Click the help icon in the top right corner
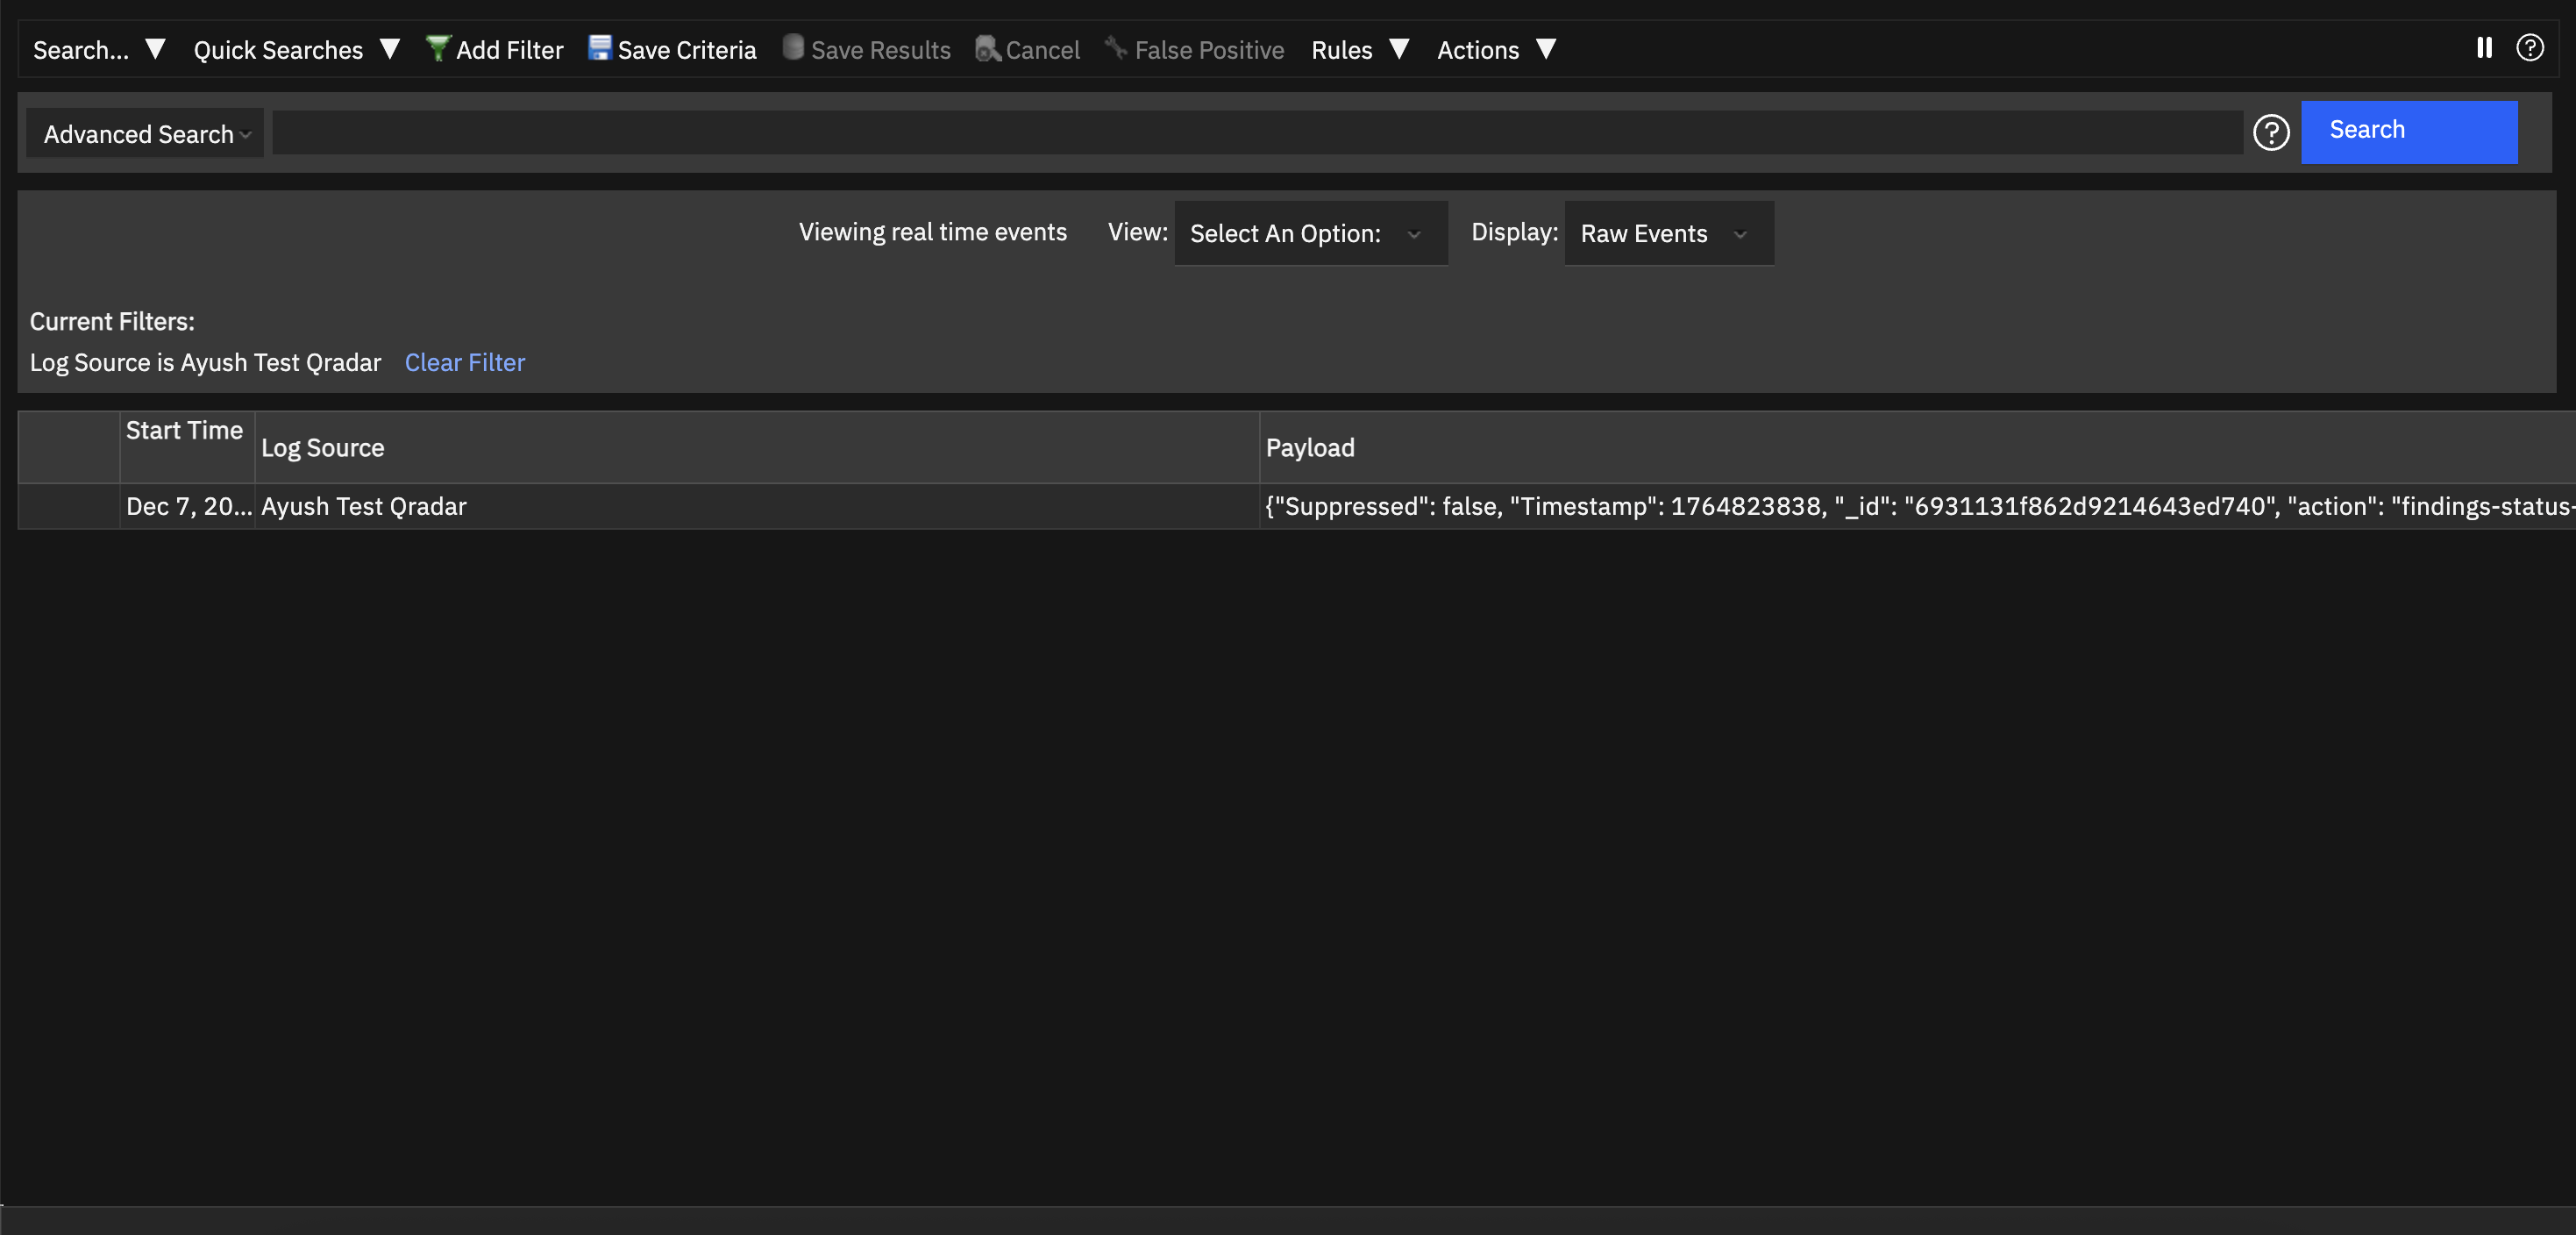 (2530, 47)
